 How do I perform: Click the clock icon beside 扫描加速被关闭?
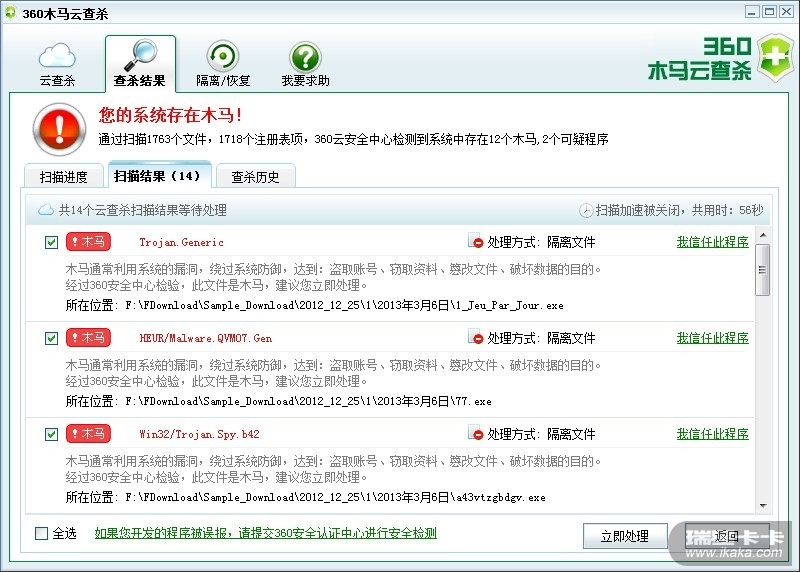(586, 210)
